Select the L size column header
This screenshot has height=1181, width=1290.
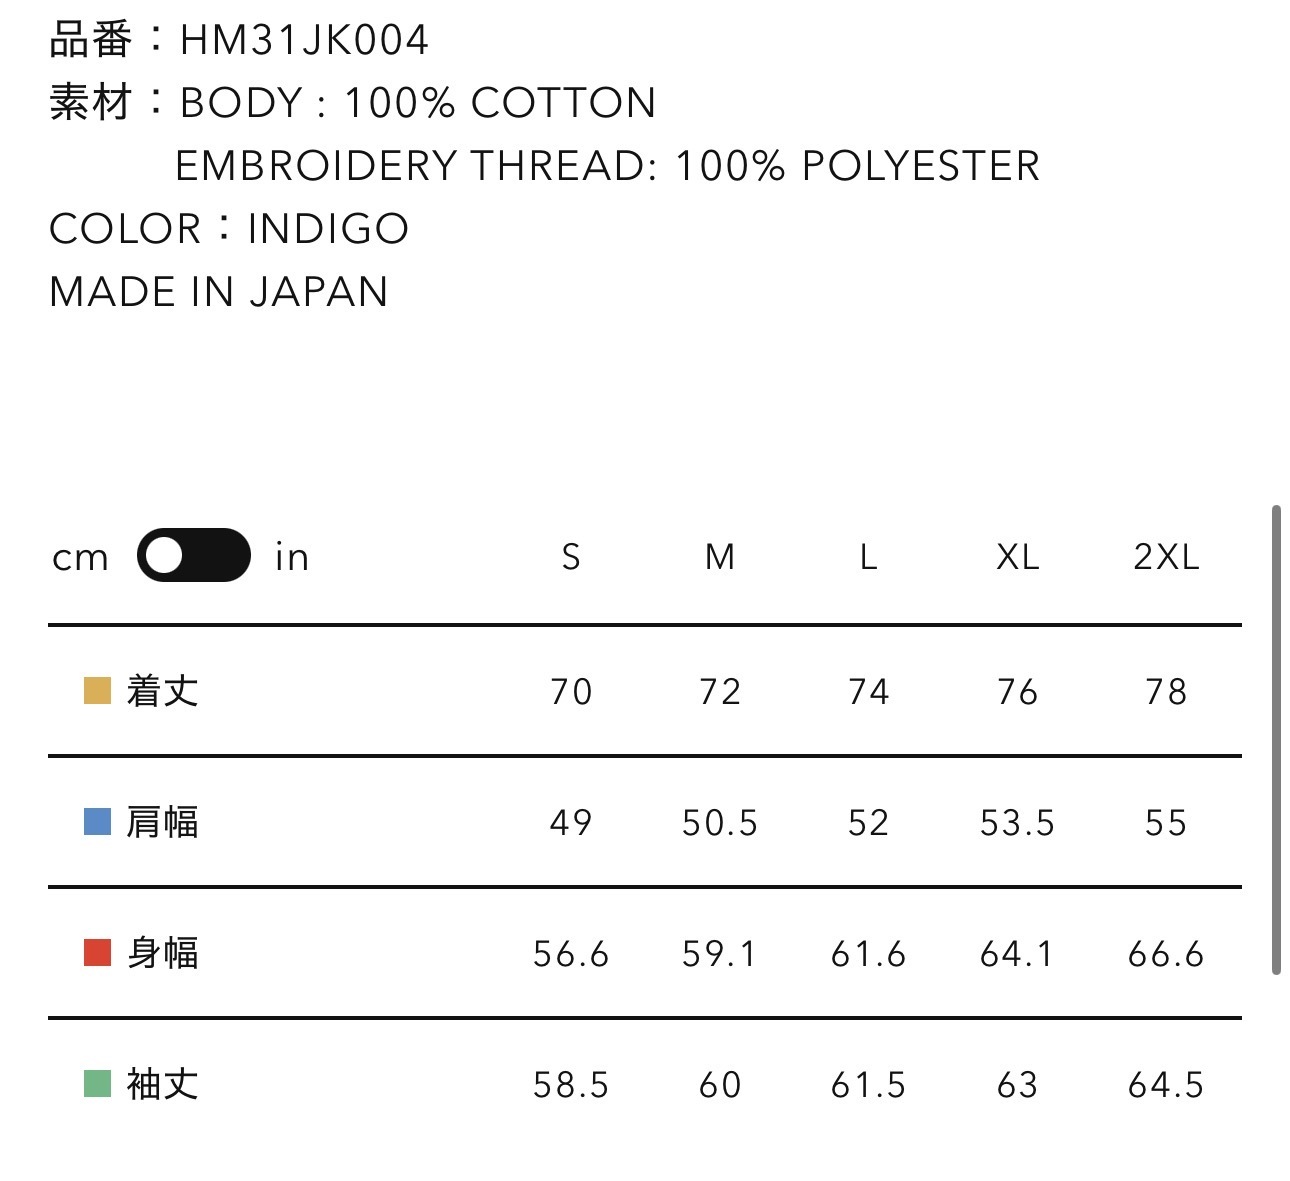tap(868, 557)
